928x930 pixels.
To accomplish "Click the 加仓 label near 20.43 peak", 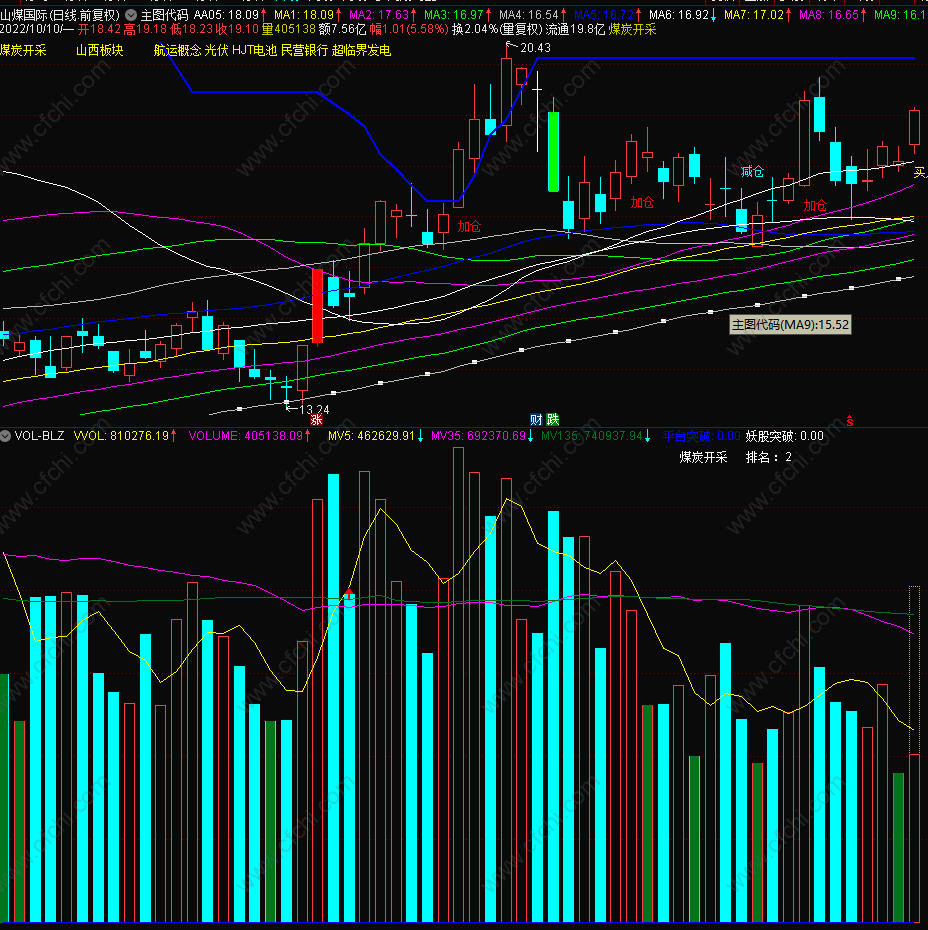I will (x=469, y=226).
